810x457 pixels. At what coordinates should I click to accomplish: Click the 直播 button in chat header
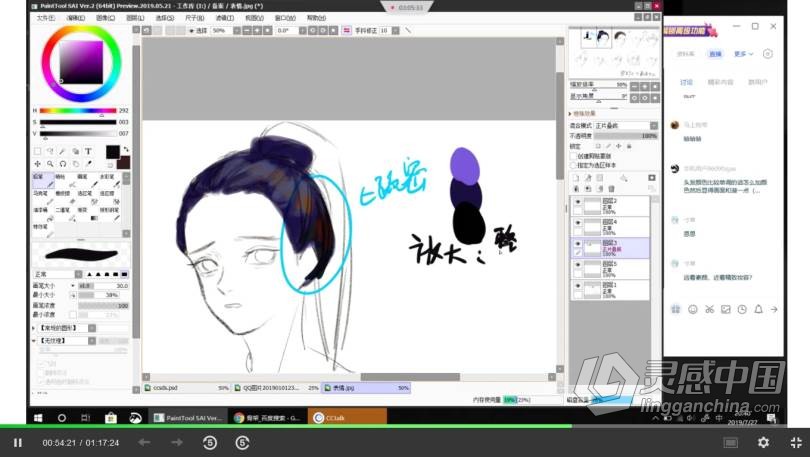point(715,54)
